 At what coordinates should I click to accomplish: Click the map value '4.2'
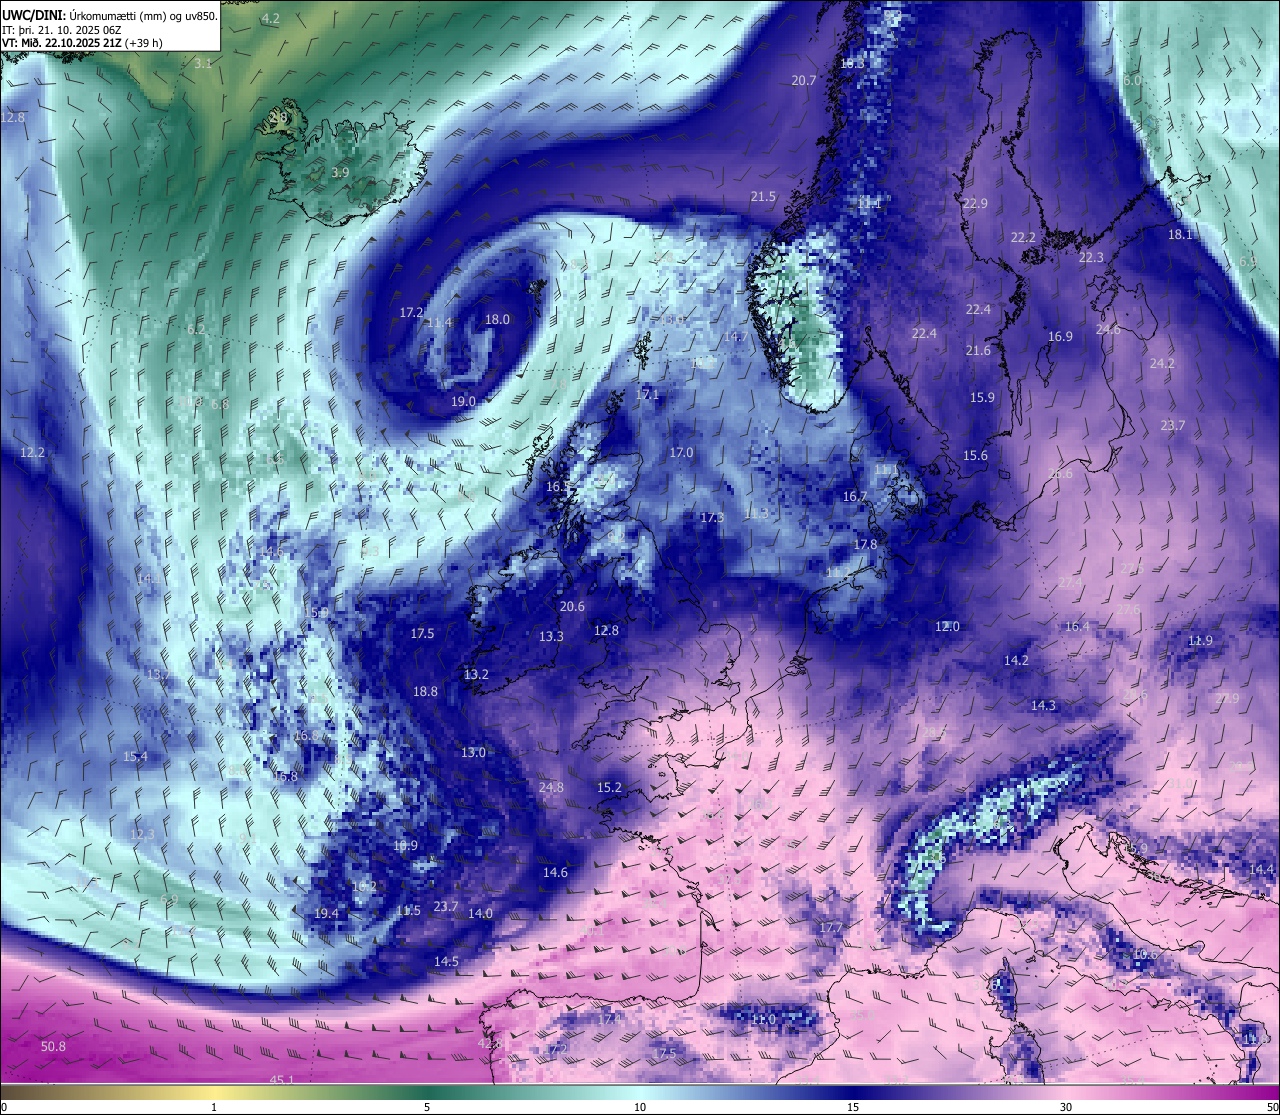270,19
